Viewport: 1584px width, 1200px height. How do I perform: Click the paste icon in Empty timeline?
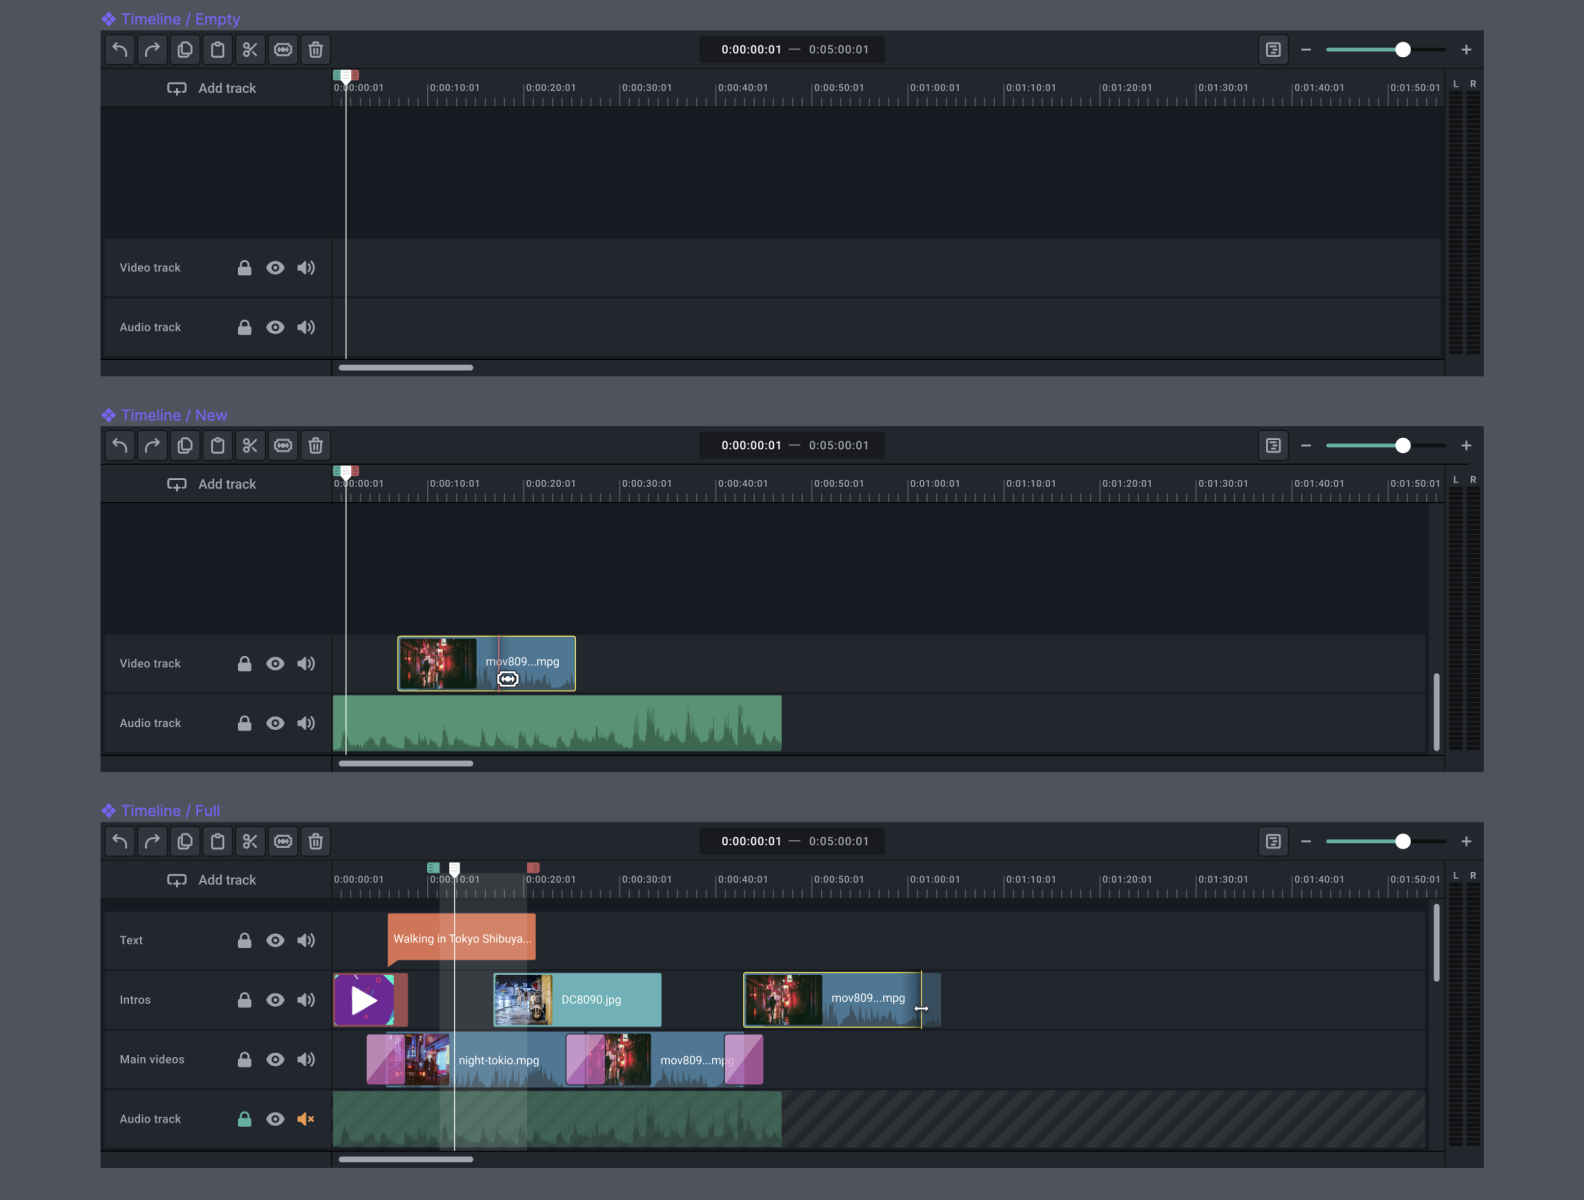pos(218,49)
